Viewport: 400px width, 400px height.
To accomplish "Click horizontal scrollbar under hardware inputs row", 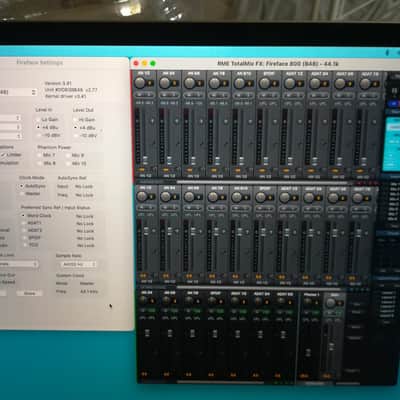I will 263,182.
